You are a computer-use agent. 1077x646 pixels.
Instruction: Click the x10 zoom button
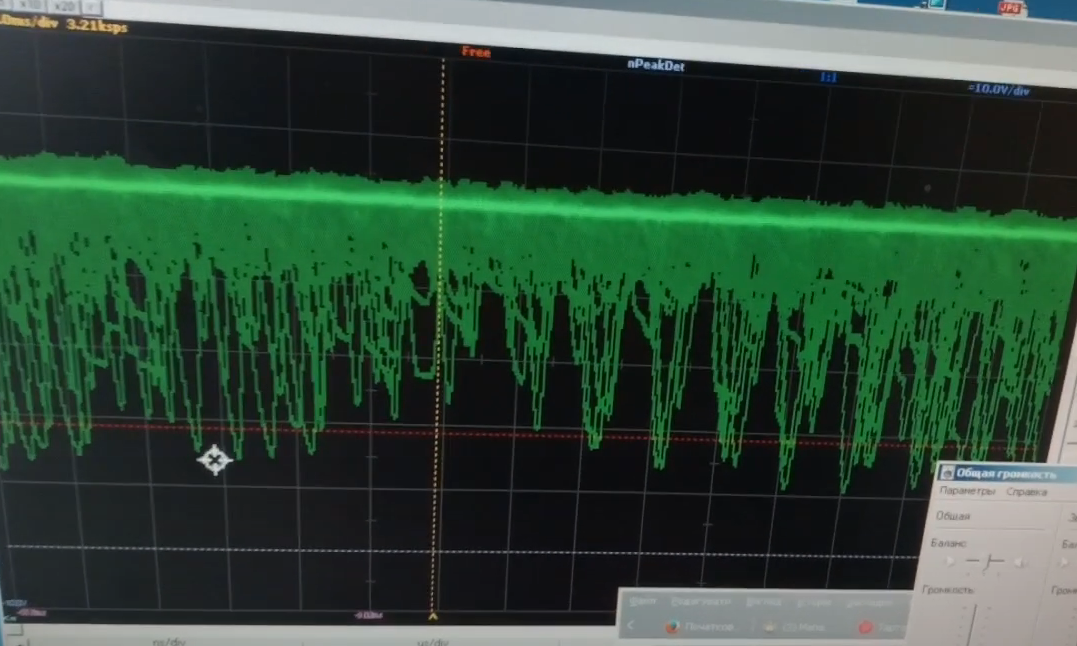click(32, 5)
